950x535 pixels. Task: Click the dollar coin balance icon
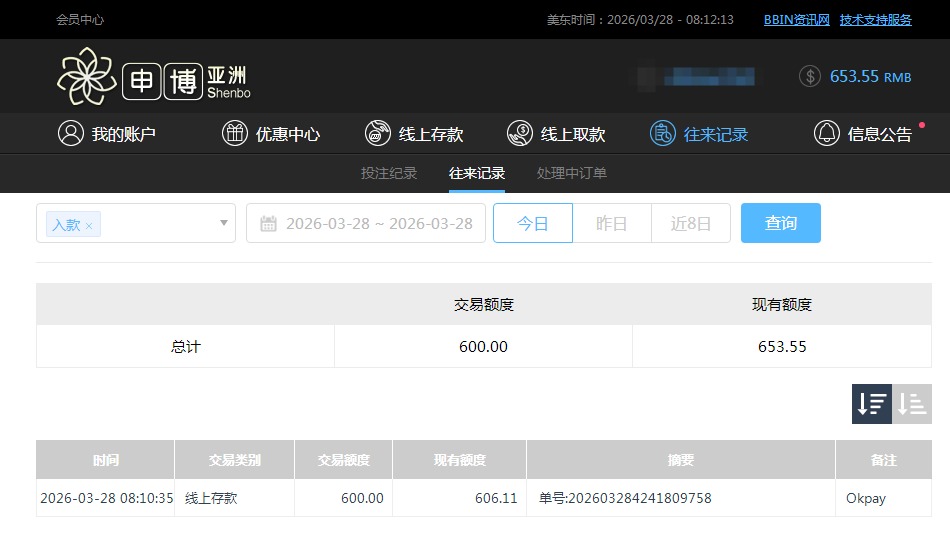810,76
